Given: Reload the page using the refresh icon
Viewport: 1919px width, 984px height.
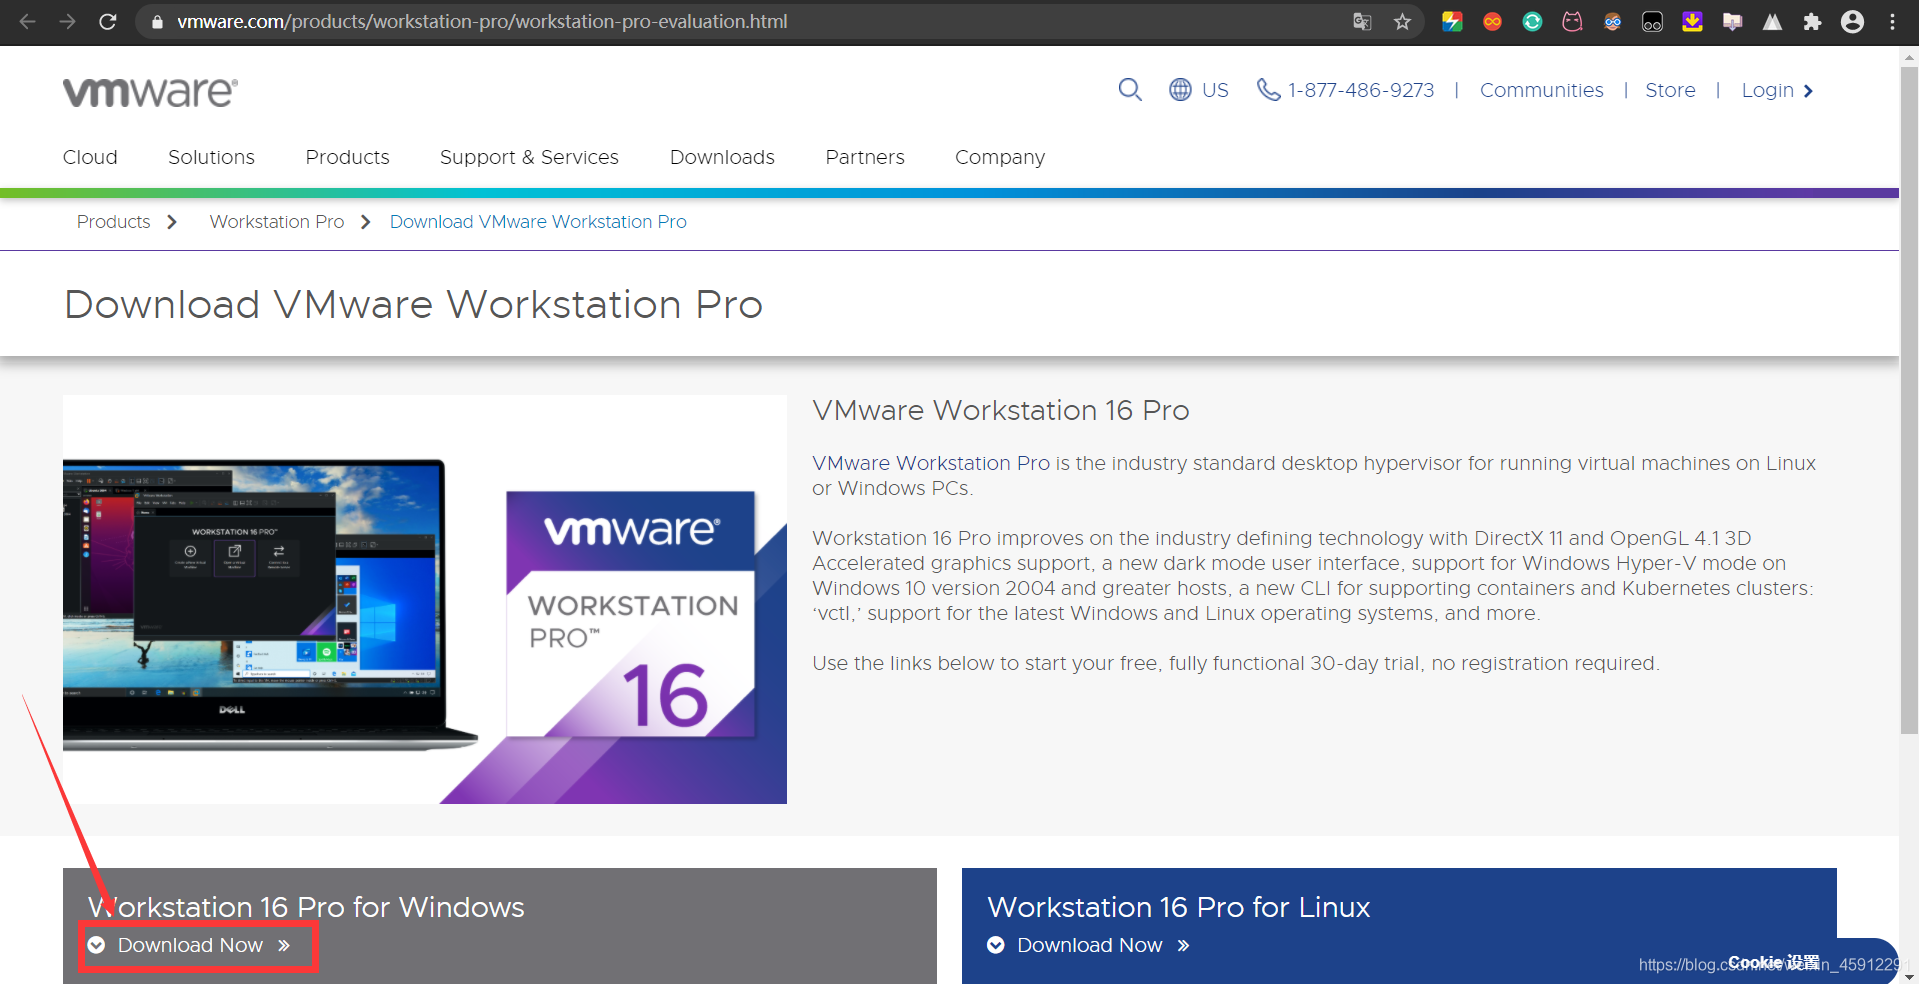Looking at the screenshot, I should coord(108,21).
